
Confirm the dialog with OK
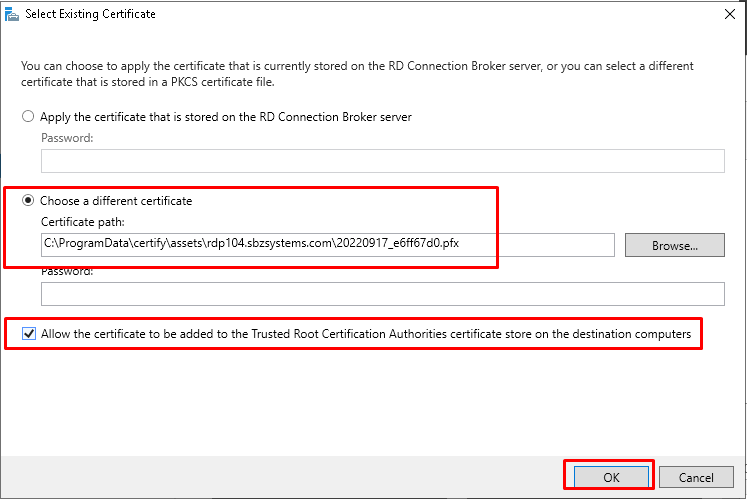pos(611,478)
